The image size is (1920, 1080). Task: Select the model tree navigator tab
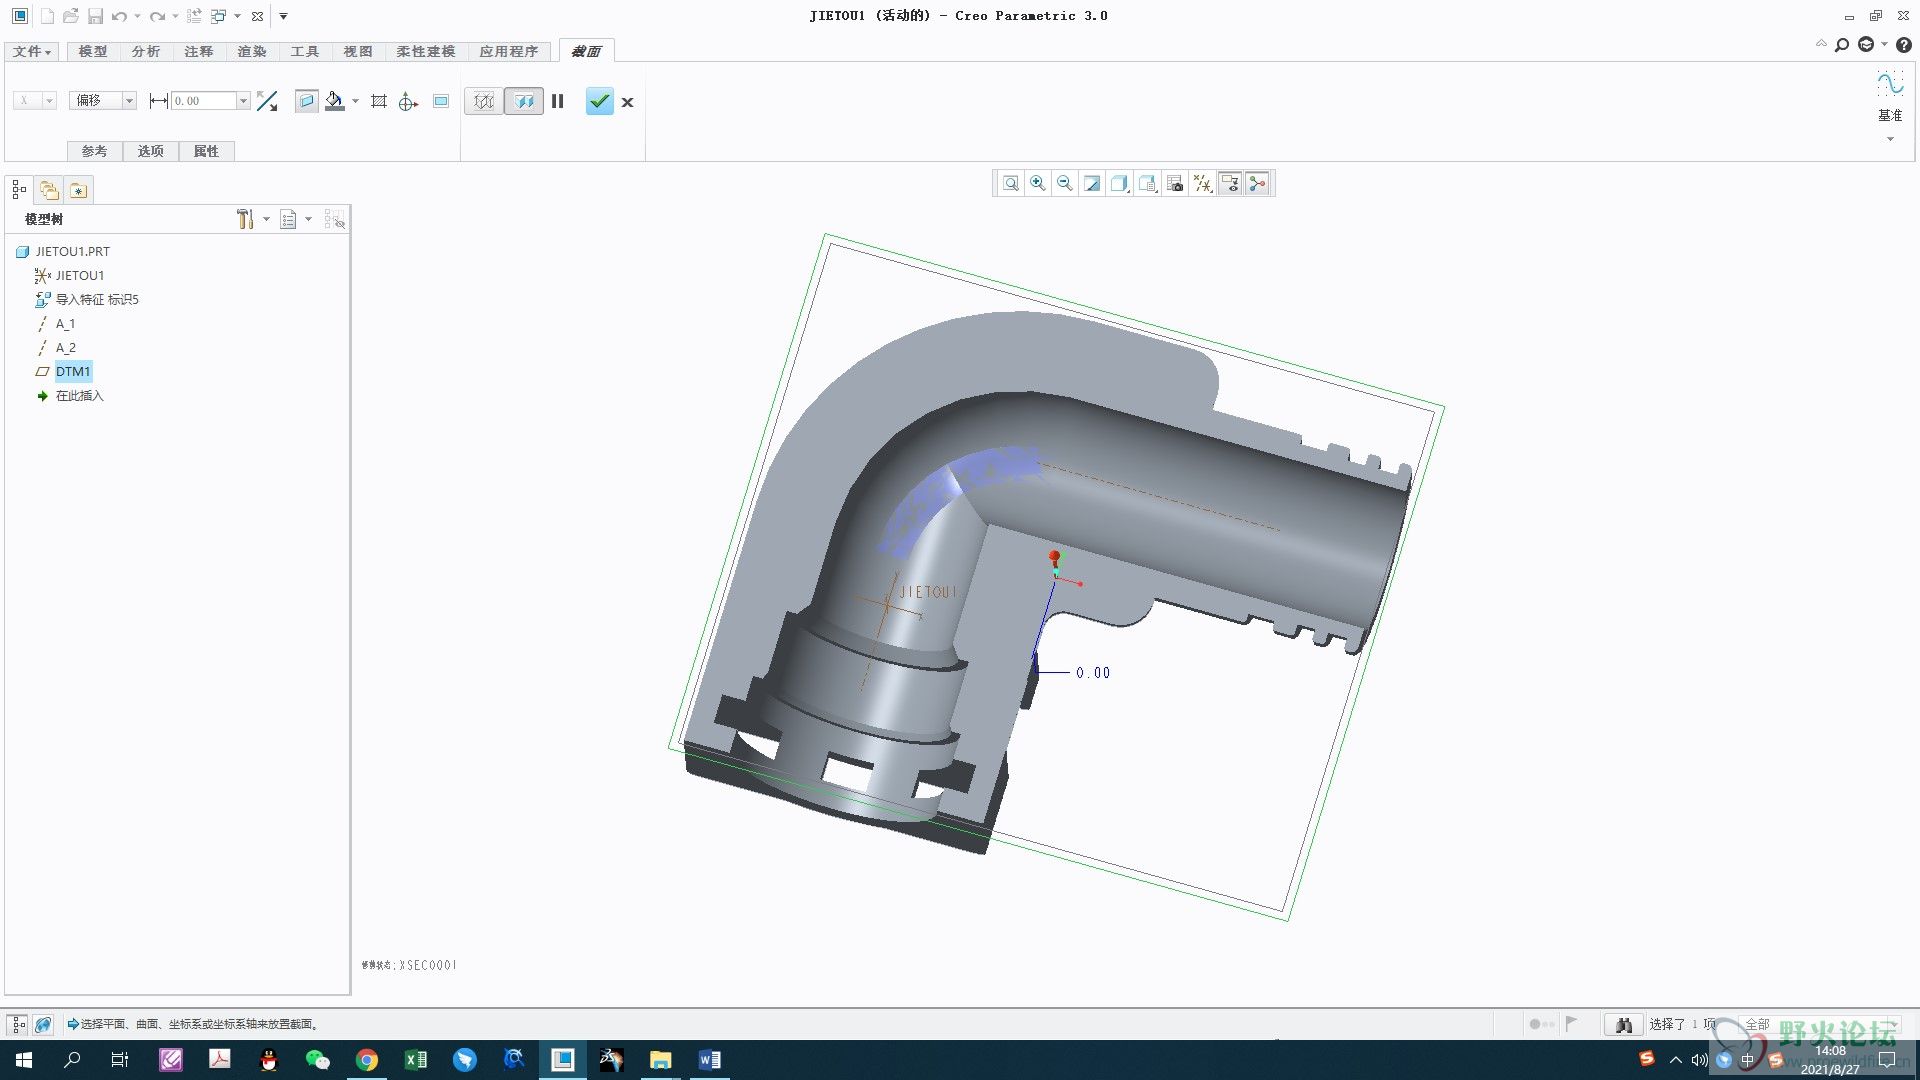pyautogui.click(x=19, y=189)
